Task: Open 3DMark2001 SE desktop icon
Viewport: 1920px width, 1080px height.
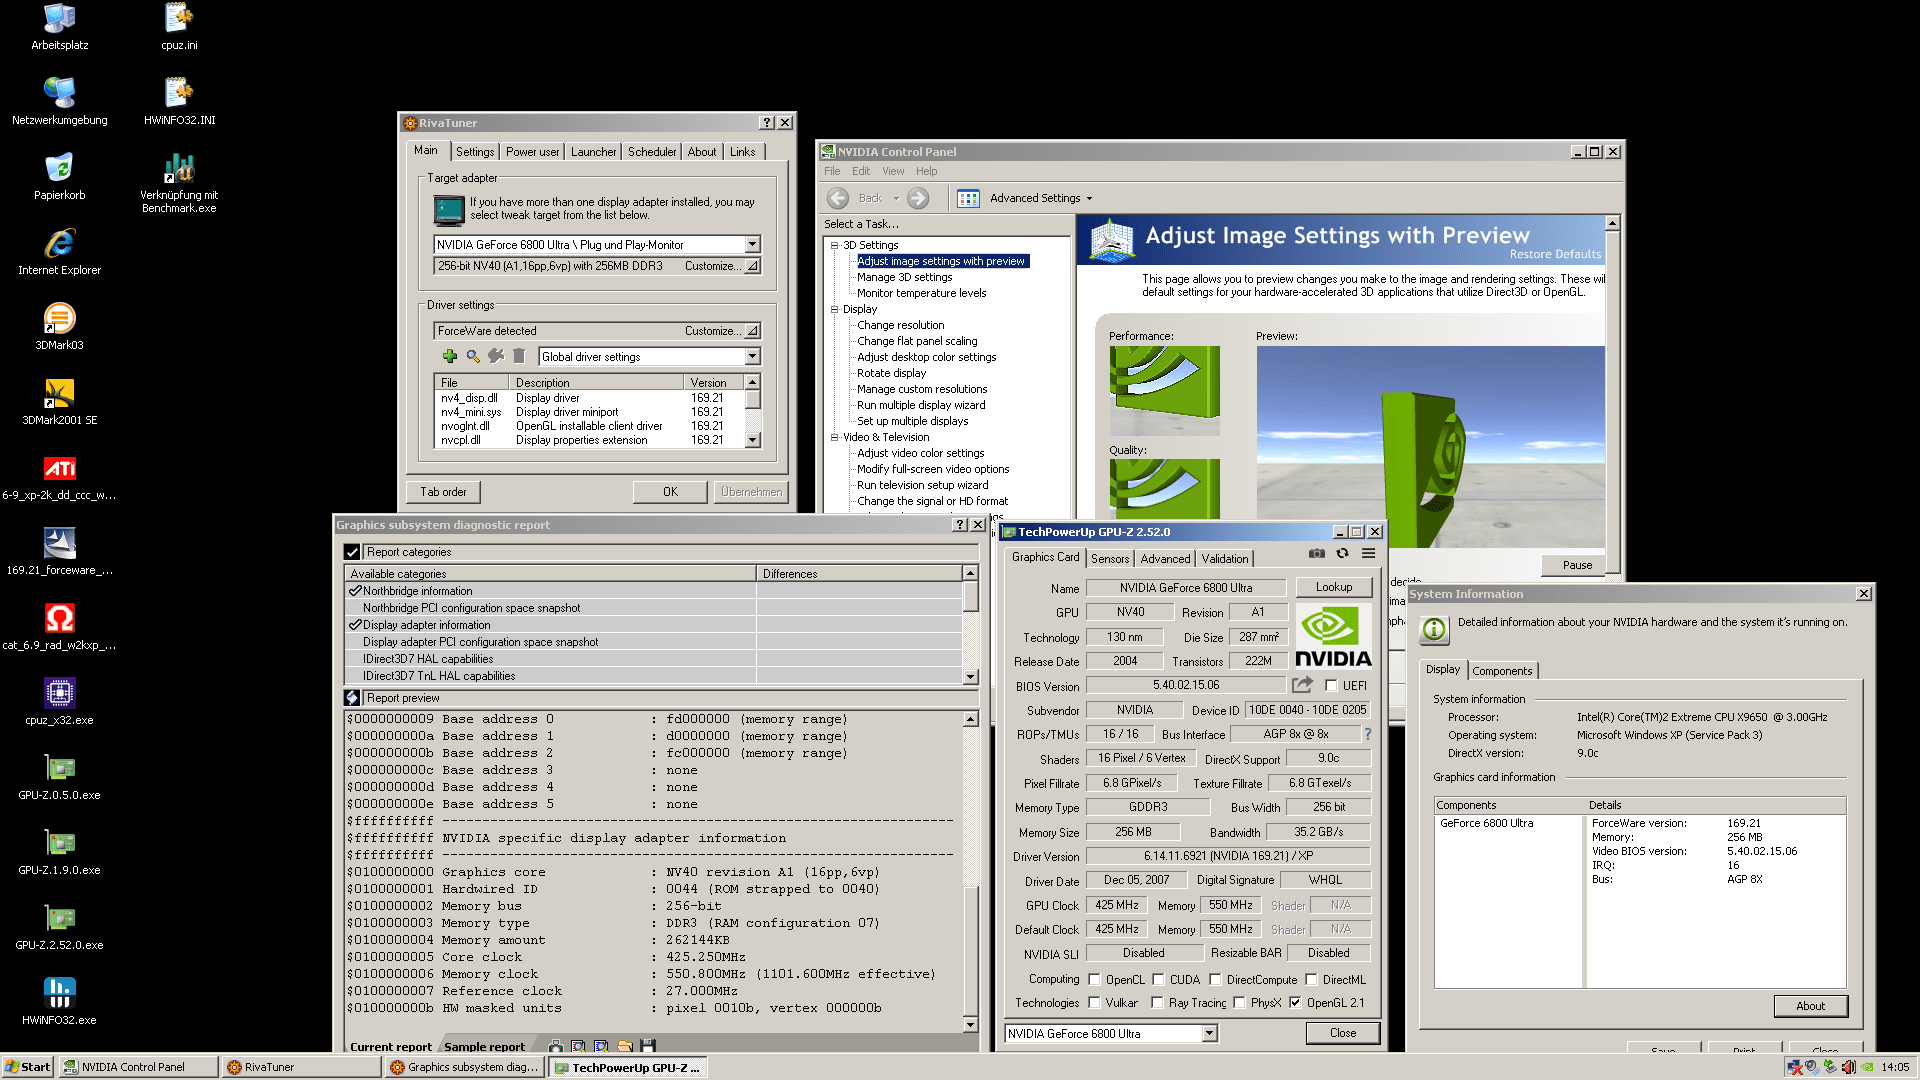Action: point(59,402)
